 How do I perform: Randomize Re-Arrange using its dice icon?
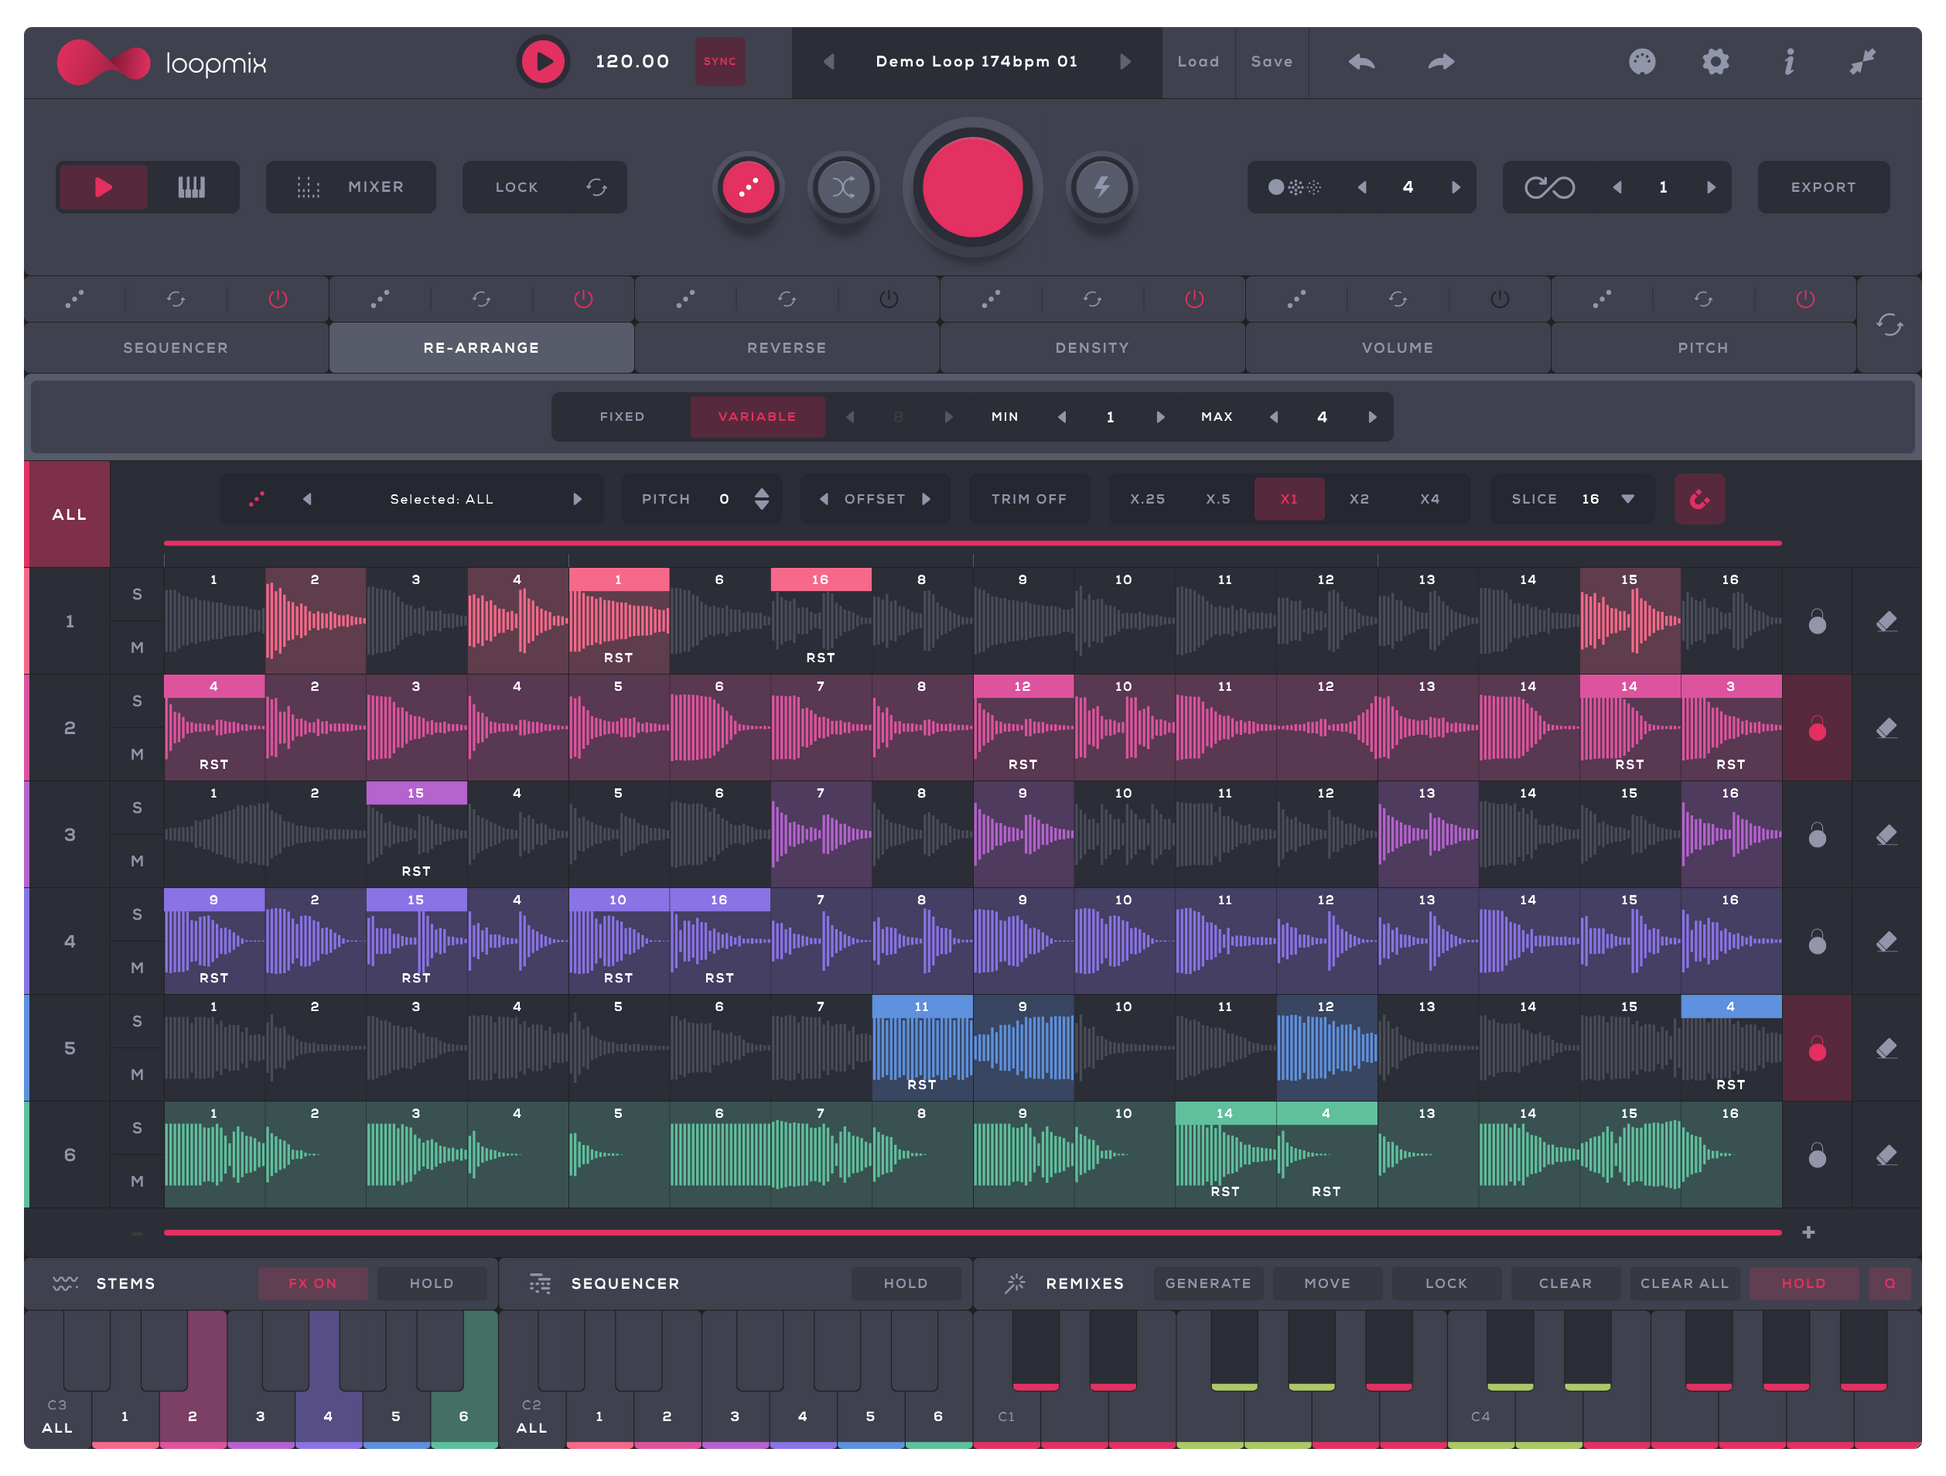click(381, 298)
